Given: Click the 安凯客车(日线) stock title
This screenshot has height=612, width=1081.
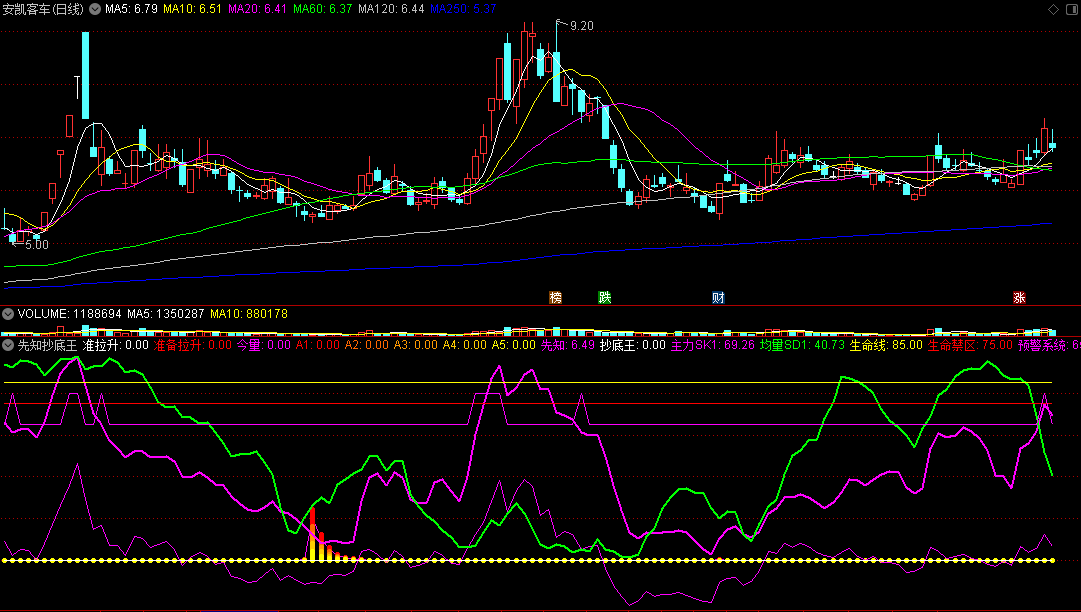Looking at the screenshot, I should [43, 9].
